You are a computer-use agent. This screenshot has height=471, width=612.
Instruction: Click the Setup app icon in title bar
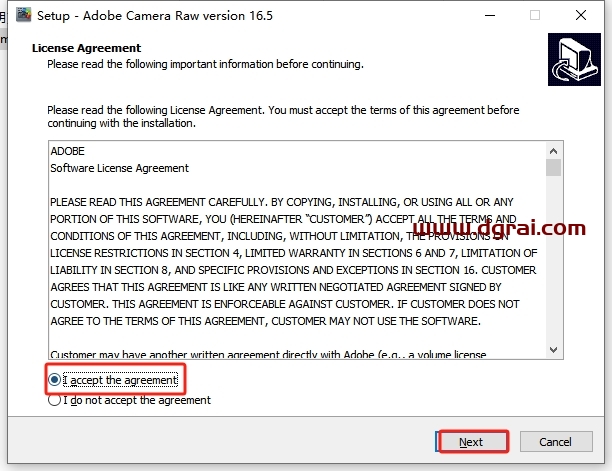click(23, 15)
